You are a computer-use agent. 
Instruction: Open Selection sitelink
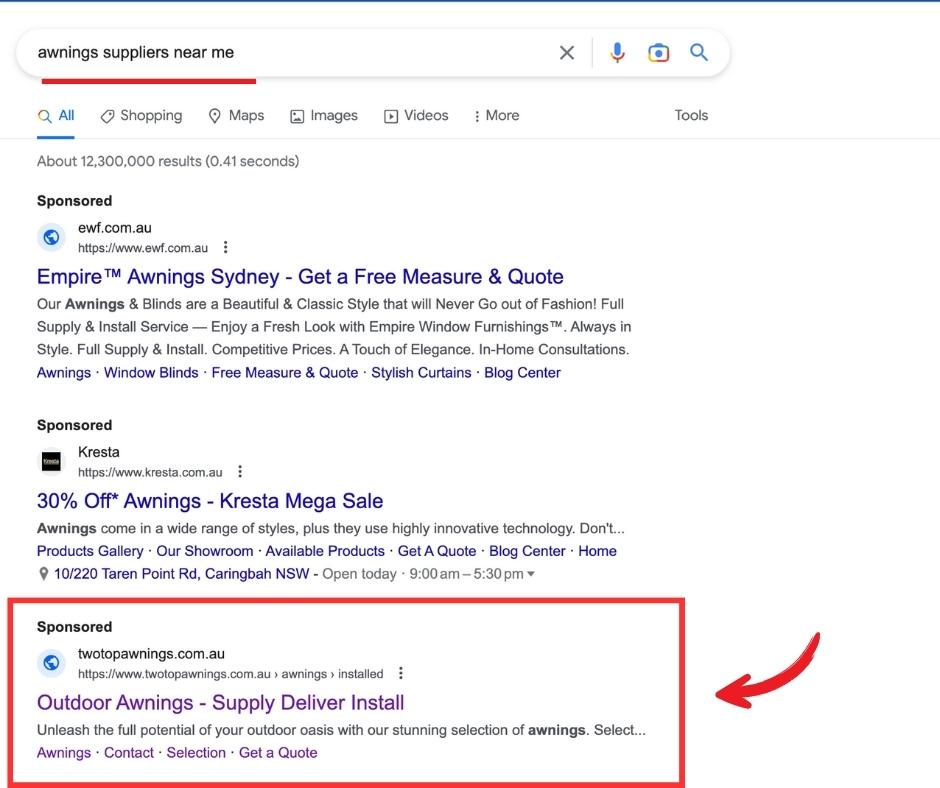click(196, 753)
